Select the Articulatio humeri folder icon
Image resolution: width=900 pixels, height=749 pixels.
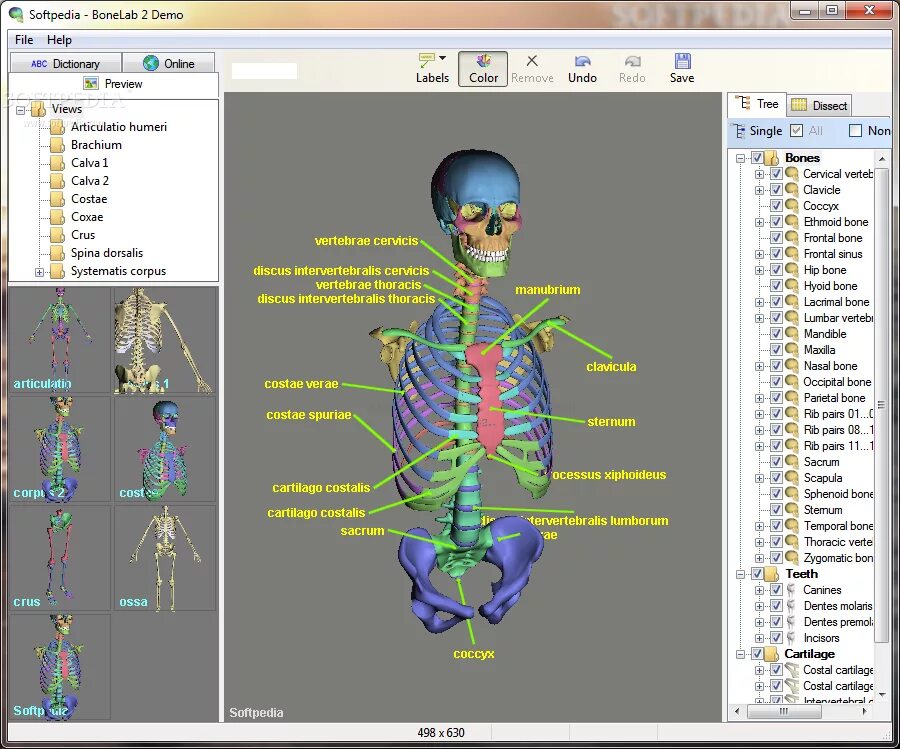(x=57, y=127)
